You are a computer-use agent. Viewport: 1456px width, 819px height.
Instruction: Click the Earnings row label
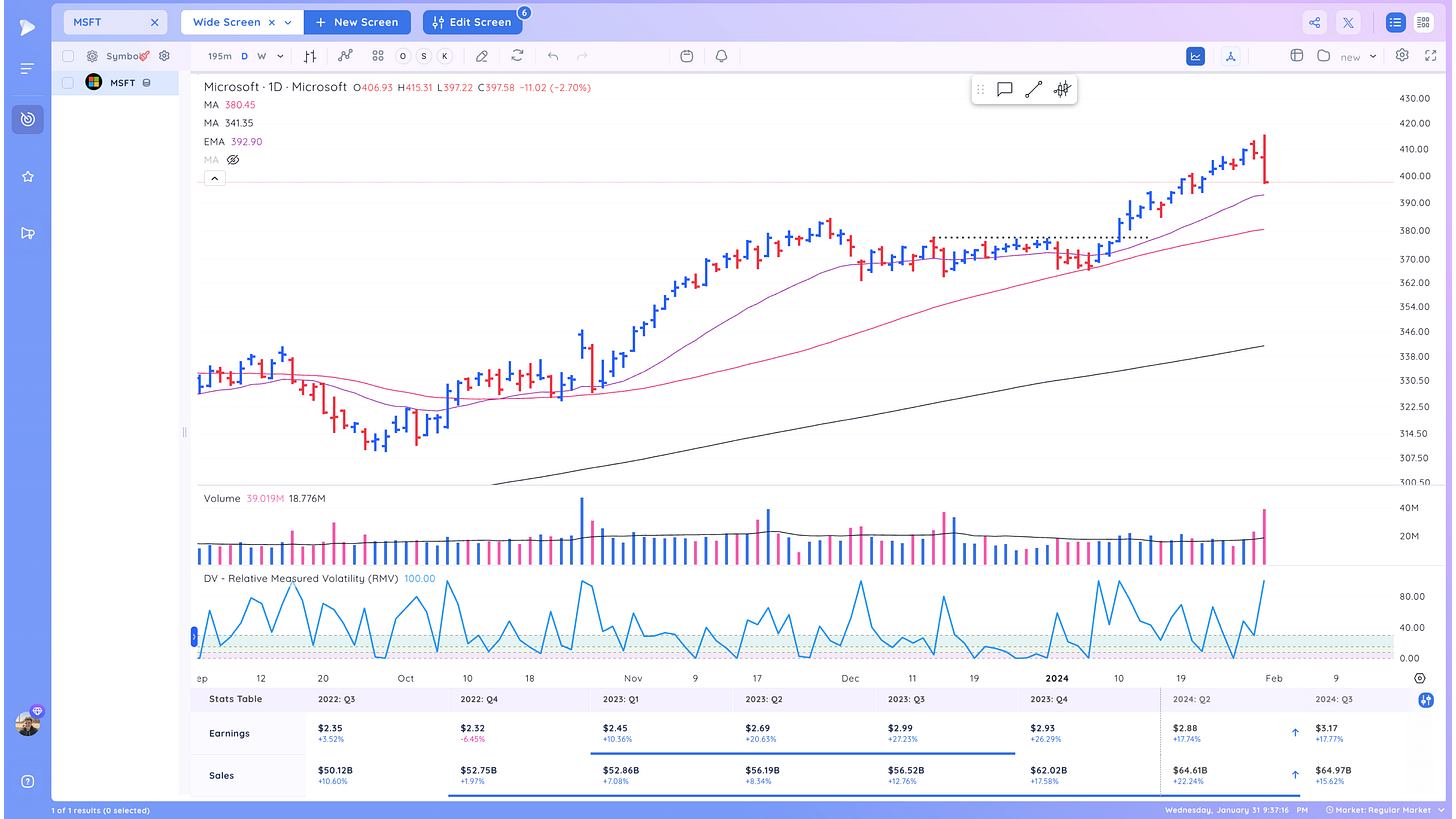tap(230, 733)
